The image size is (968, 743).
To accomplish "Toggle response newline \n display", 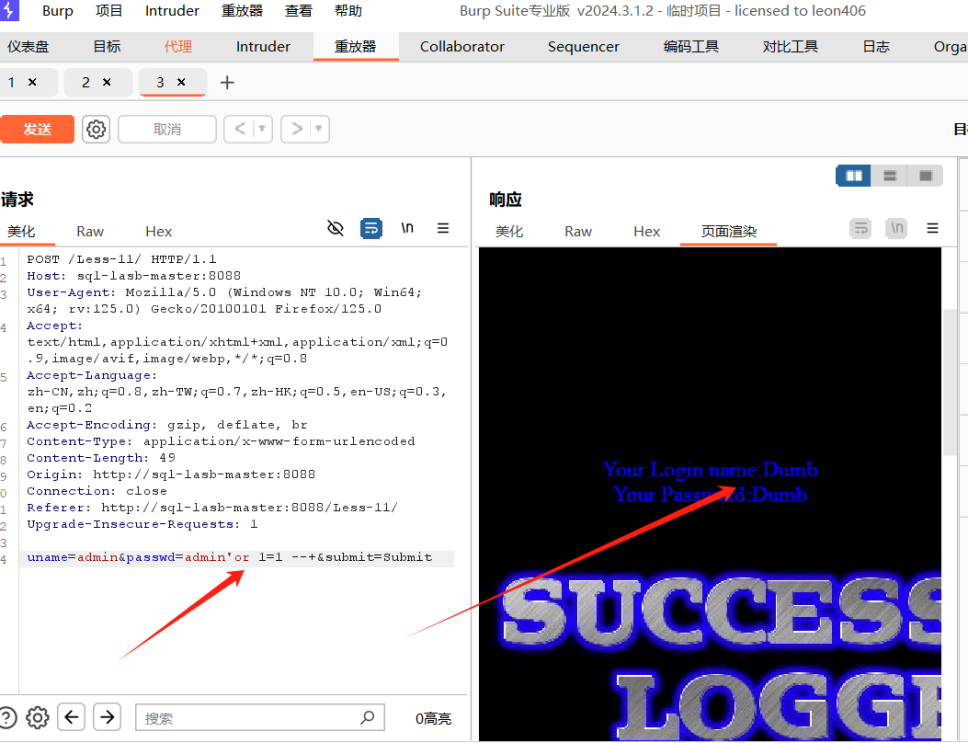I will coord(896,228).
